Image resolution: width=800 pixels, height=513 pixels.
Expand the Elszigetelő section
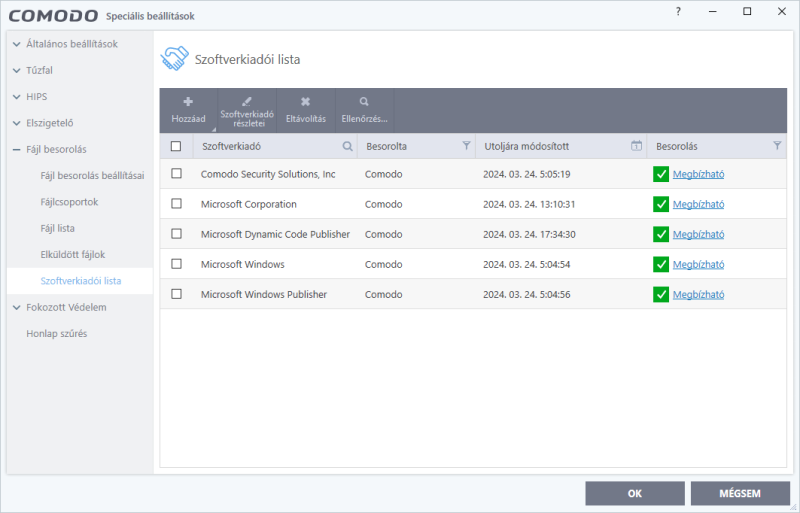(17, 123)
